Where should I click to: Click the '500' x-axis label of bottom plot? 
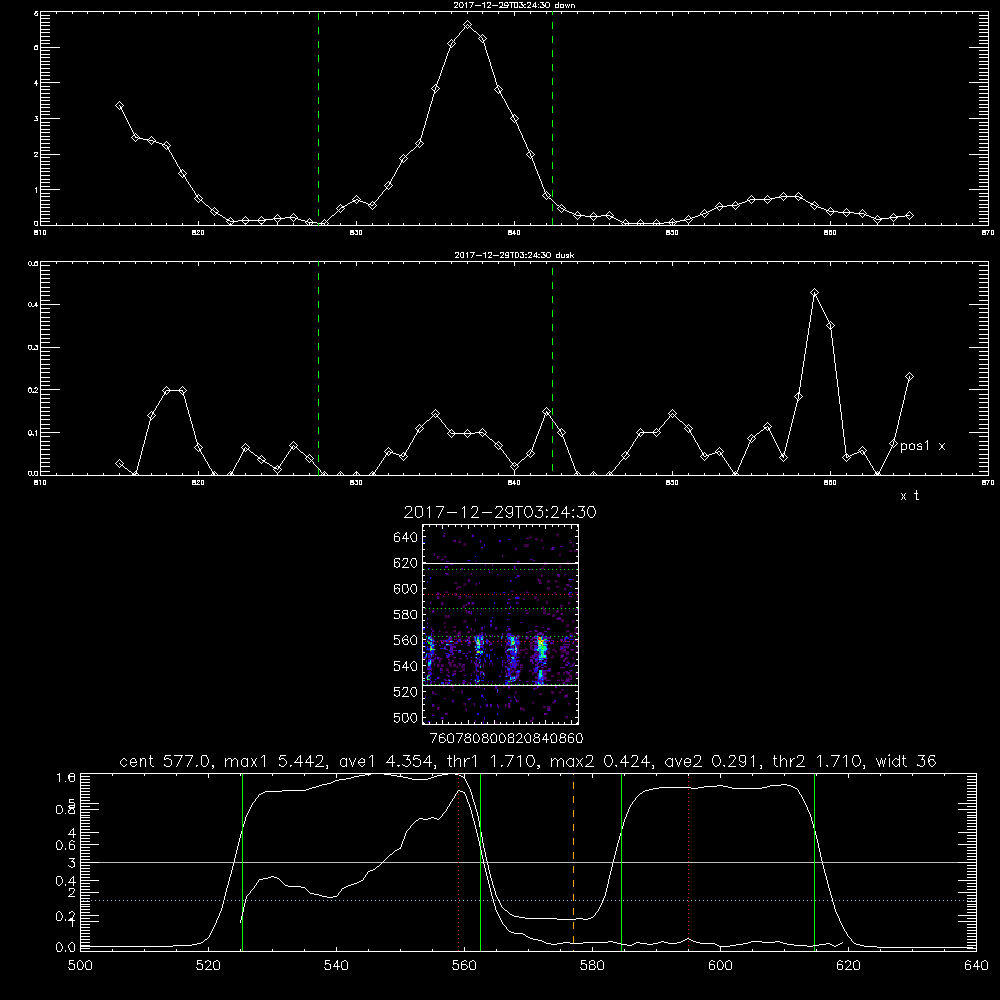(x=80, y=966)
